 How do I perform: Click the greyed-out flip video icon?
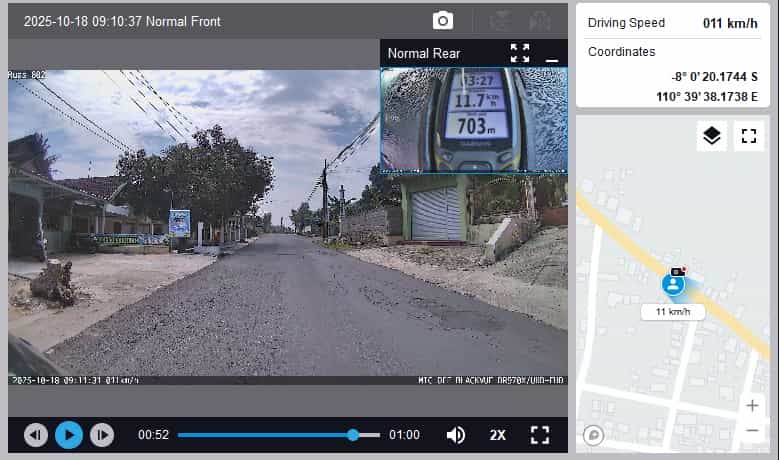pyautogui.click(x=501, y=21)
